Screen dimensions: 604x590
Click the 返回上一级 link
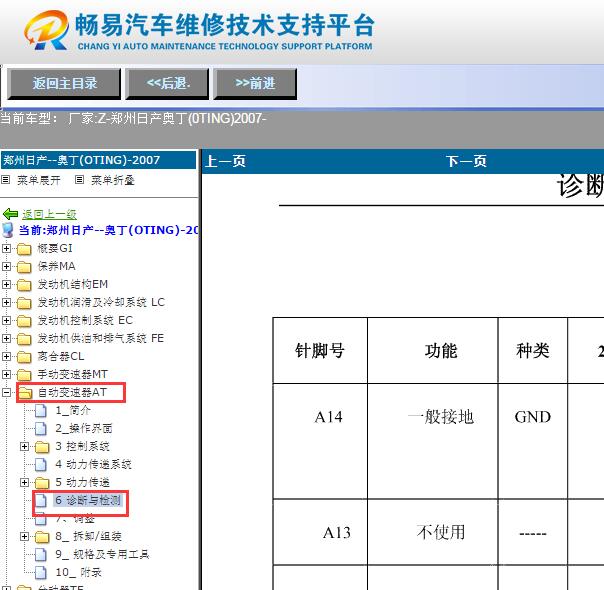click(x=49, y=214)
